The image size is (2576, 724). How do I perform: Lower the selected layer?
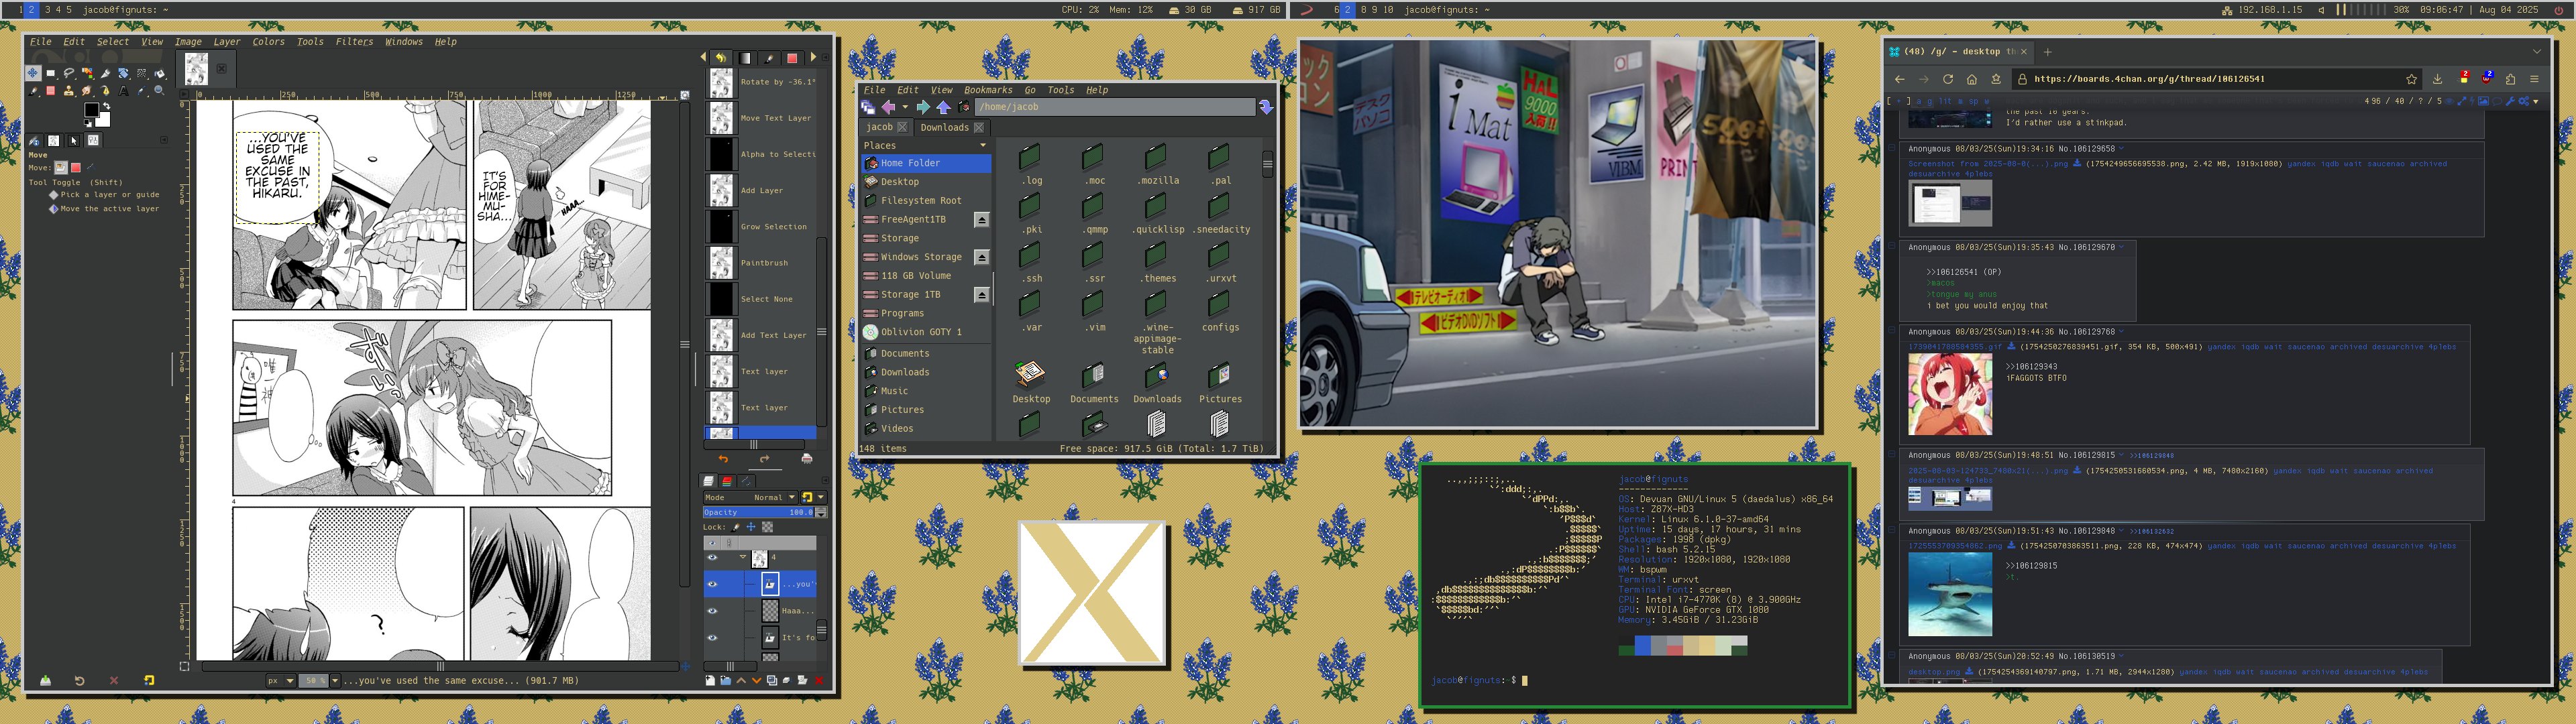point(757,680)
